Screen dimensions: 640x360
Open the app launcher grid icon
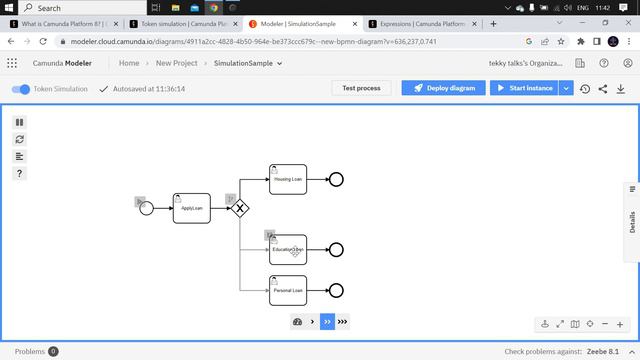click(12, 63)
